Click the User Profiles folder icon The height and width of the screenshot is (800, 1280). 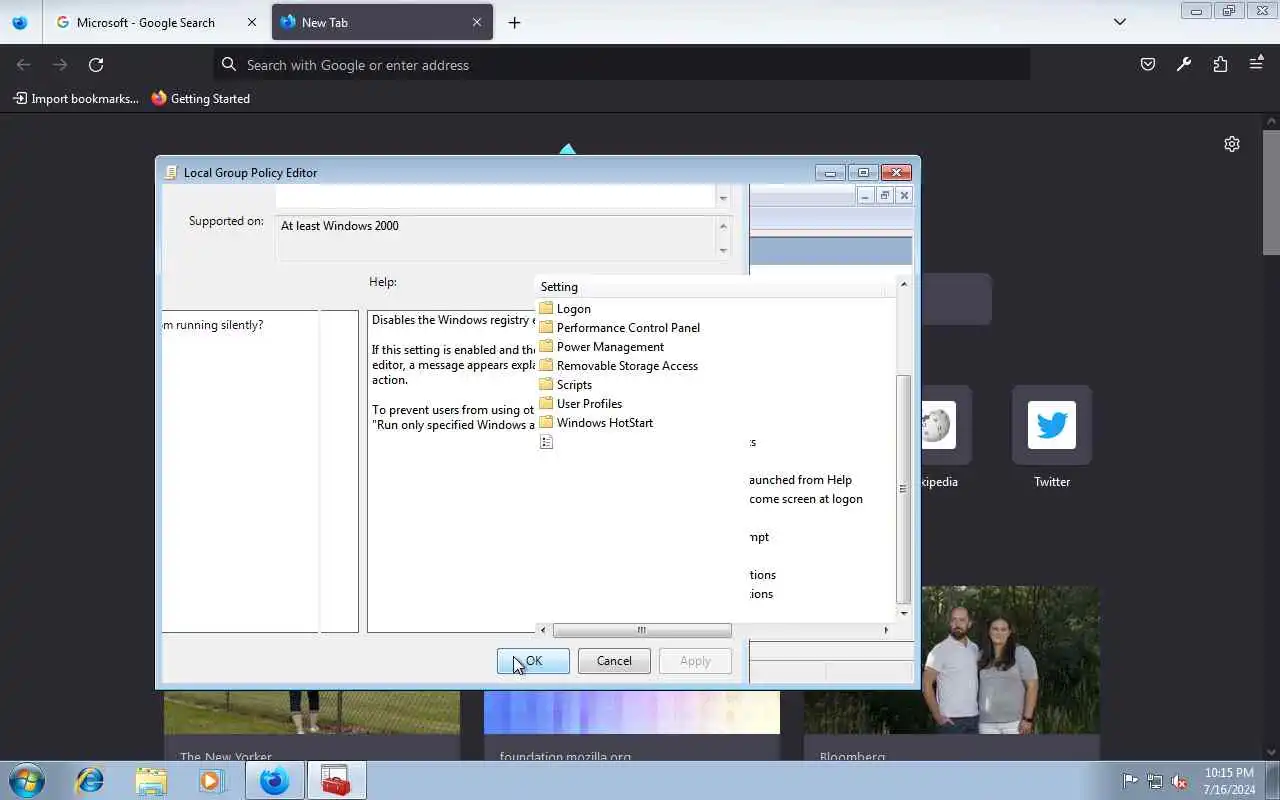click(x=546, y=403)
